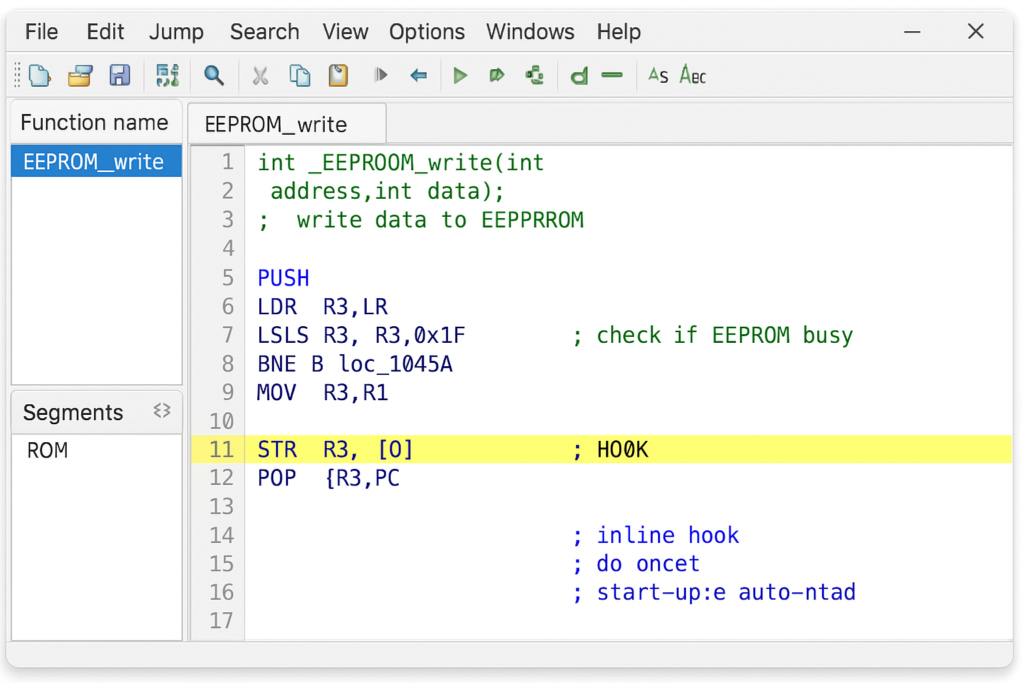Click the 'As' string toolbar icon
This screenshot has height=683, width=1024.
click(x=658, y=76)
